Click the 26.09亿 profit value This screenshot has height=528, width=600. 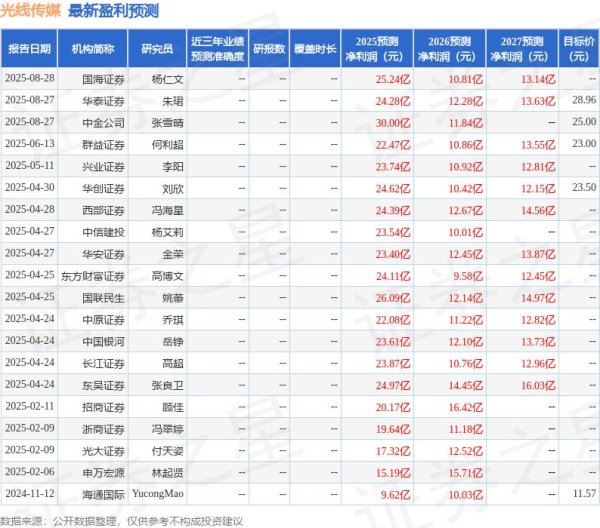pos(393,298)
